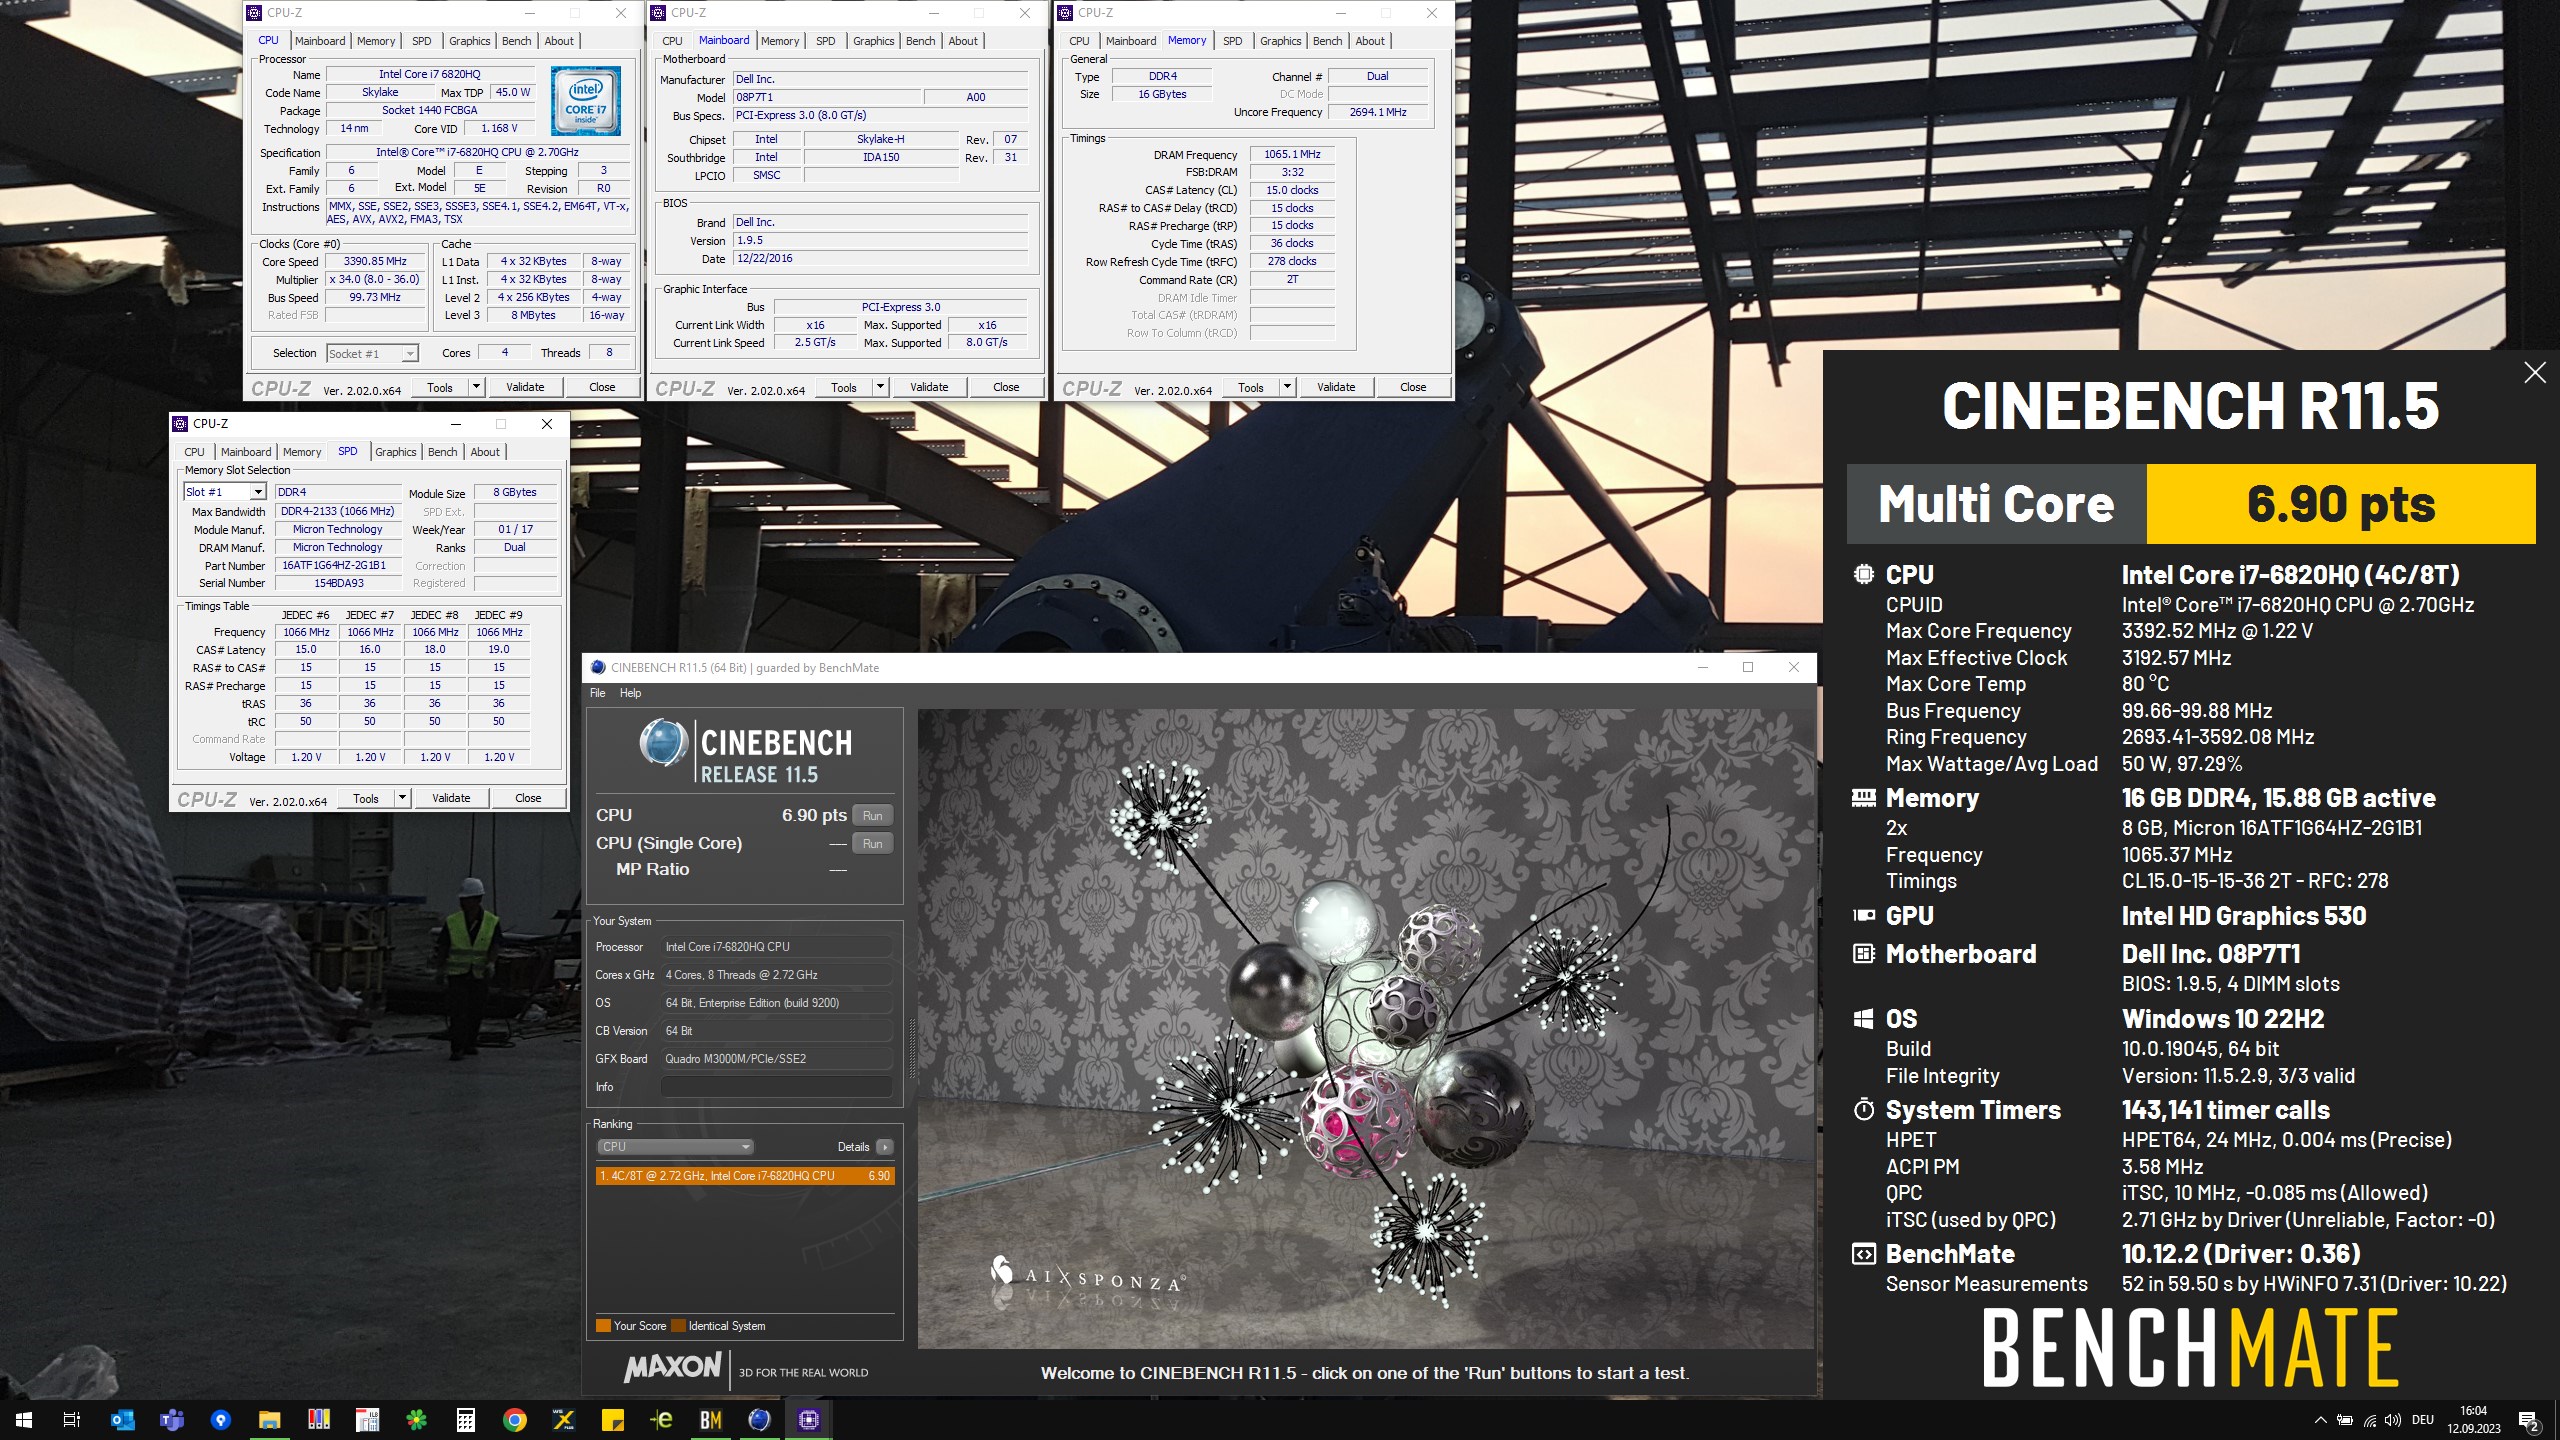
Task: Run the Cinebench CPU multi-core test
Action: click(x=873, y=816)
